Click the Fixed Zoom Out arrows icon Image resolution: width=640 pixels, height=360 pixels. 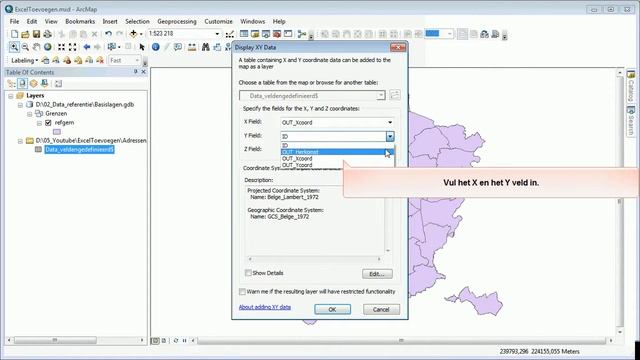coord(73,47)
